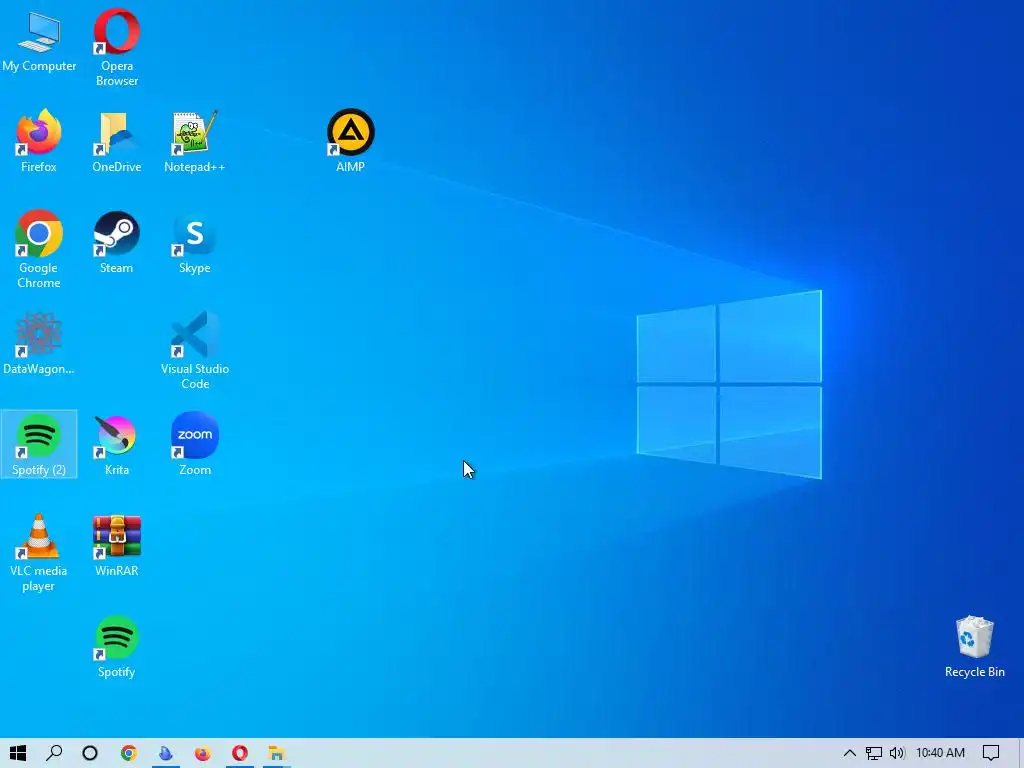
Task: Open the volume control in the tray
Action: (x=897, y=753)
